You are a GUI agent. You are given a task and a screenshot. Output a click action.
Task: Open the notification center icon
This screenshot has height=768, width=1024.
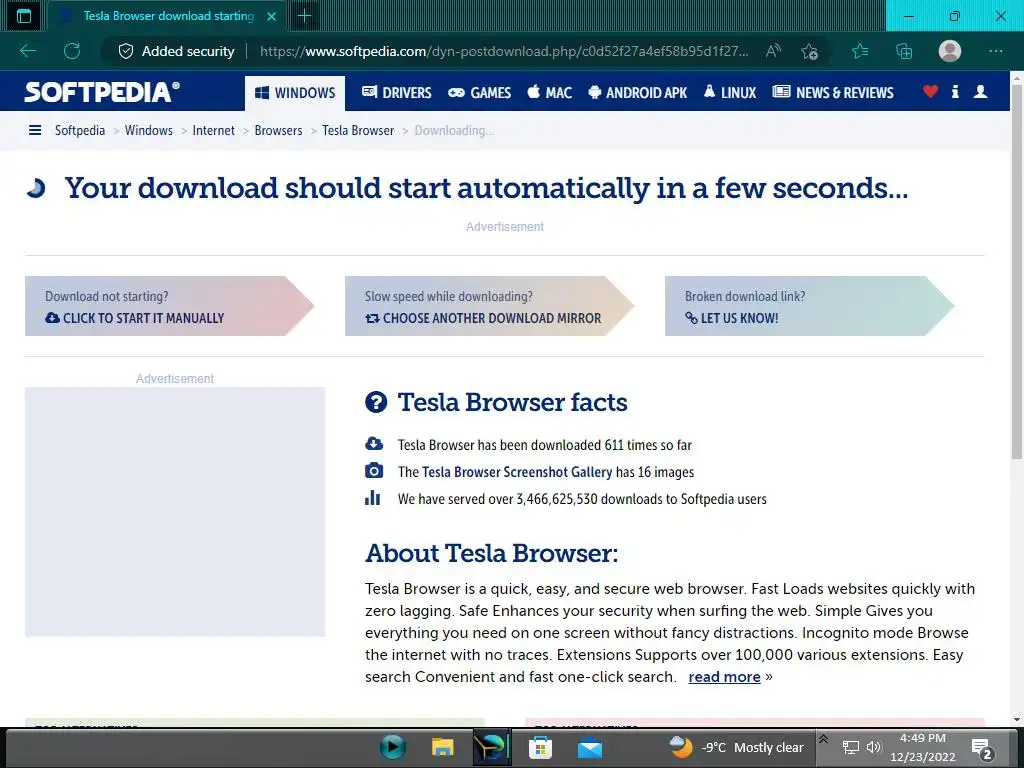[x=981, y=748]
